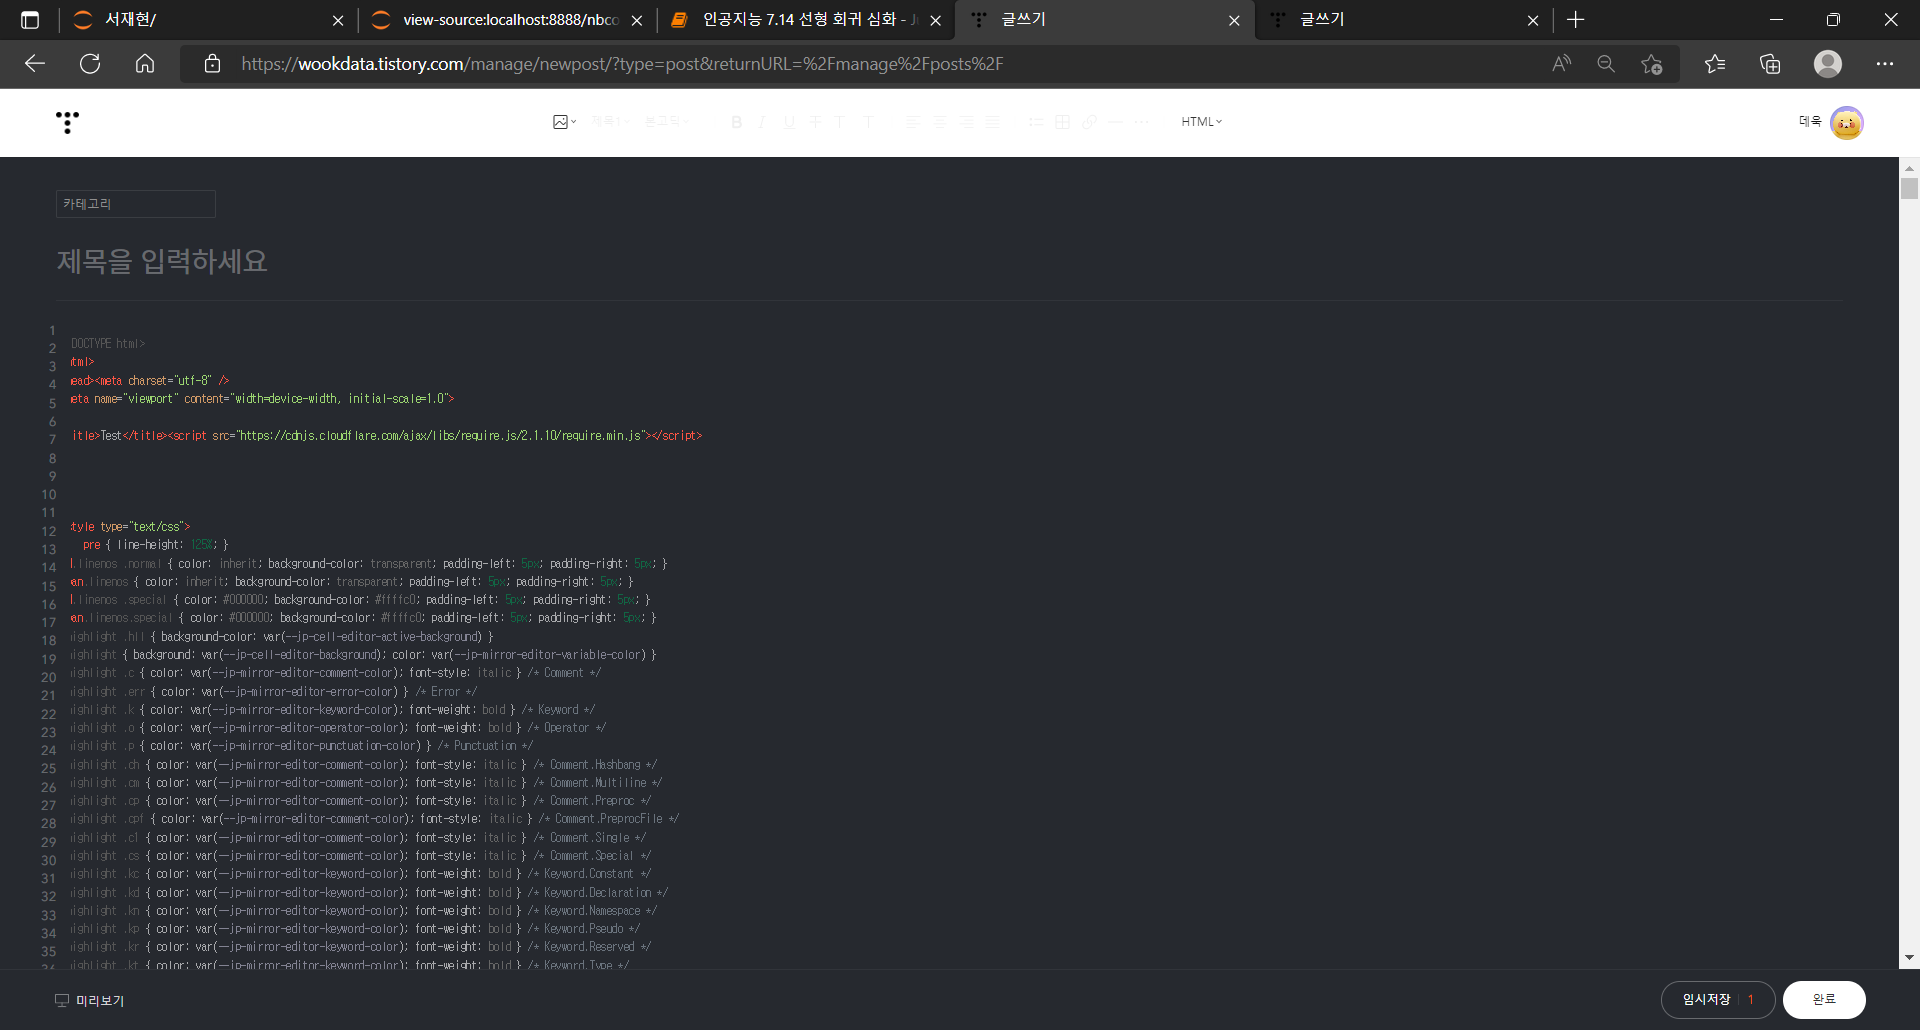This screenshot has width=1920, height=1030.
Task: Click the style type="text/css" code line
Action: 130,527
